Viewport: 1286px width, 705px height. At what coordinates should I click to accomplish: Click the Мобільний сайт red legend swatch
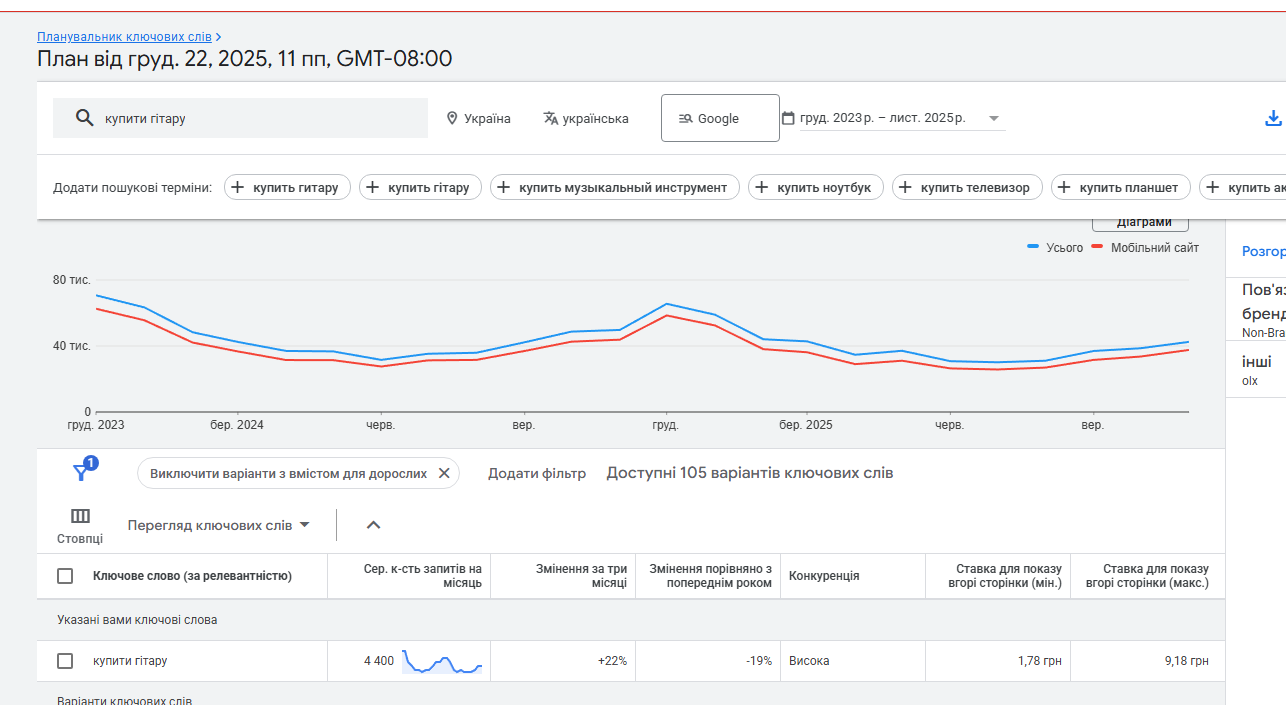coord(1097,247)
